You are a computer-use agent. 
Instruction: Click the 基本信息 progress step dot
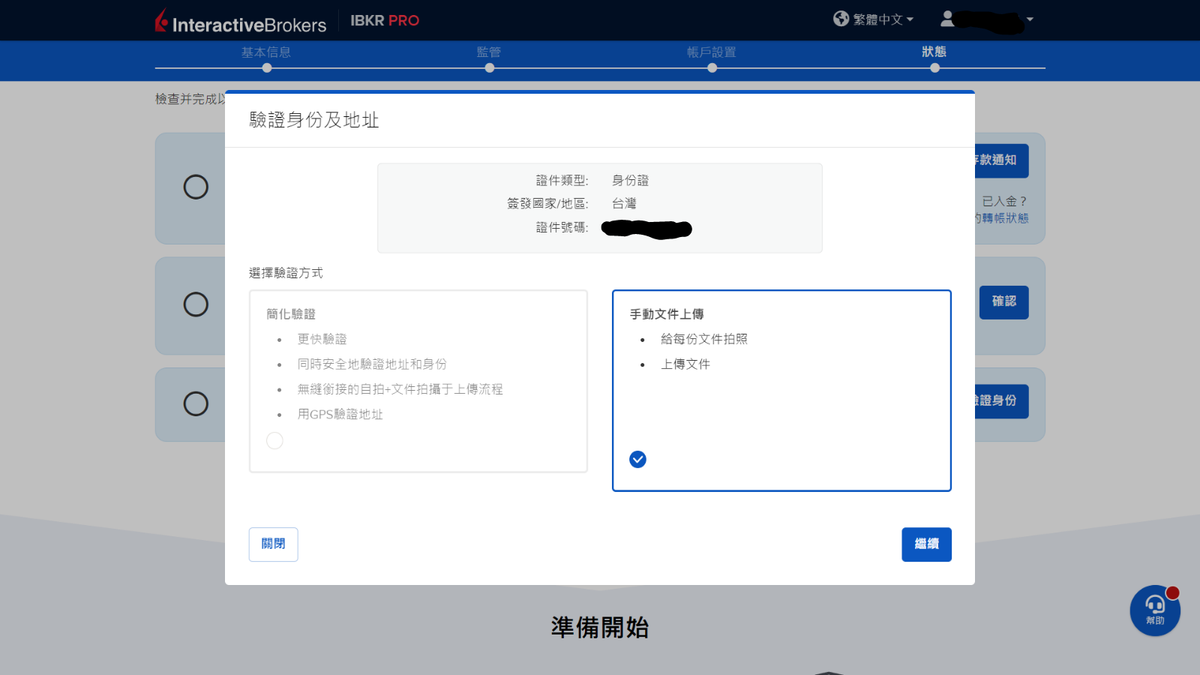(x=265, y=68)
